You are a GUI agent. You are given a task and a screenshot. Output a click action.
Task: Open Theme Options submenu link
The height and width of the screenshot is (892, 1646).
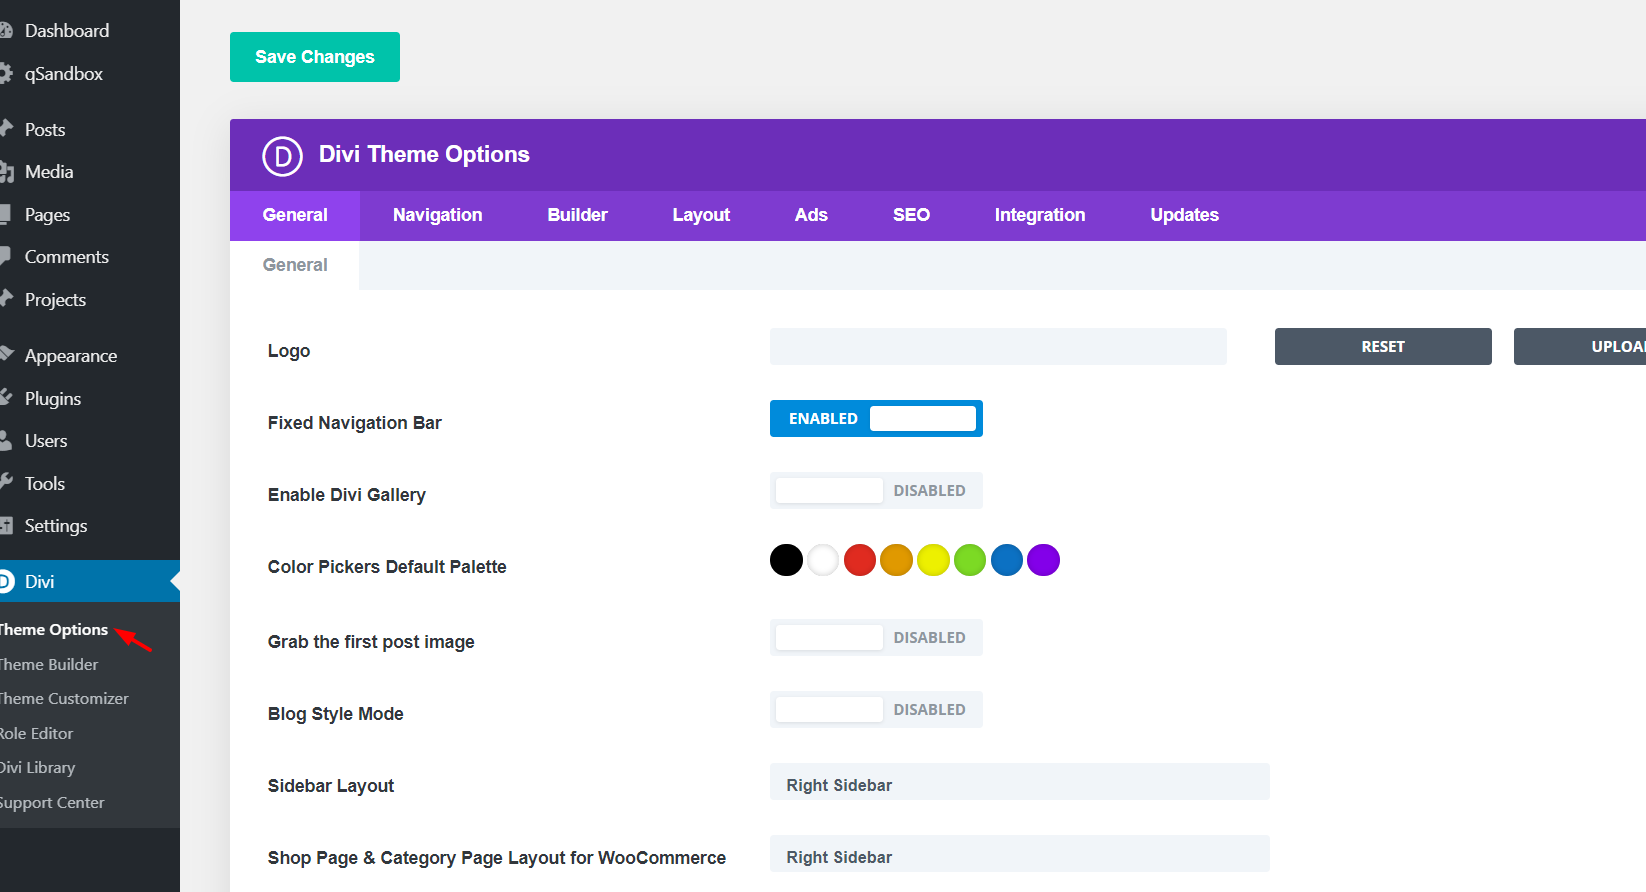[54, 630]
